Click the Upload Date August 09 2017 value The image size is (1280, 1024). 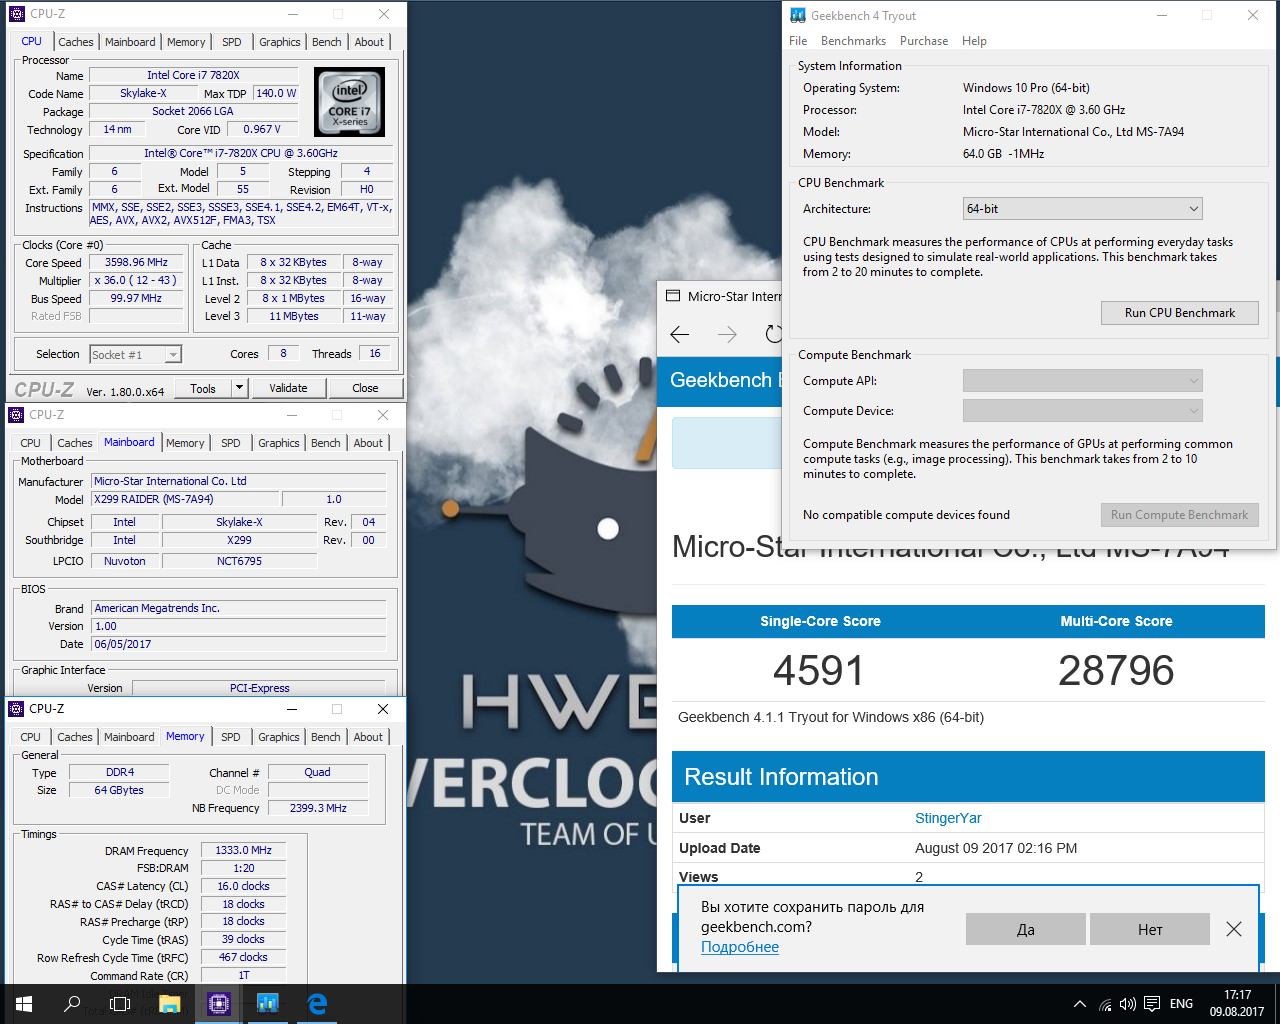996,848
